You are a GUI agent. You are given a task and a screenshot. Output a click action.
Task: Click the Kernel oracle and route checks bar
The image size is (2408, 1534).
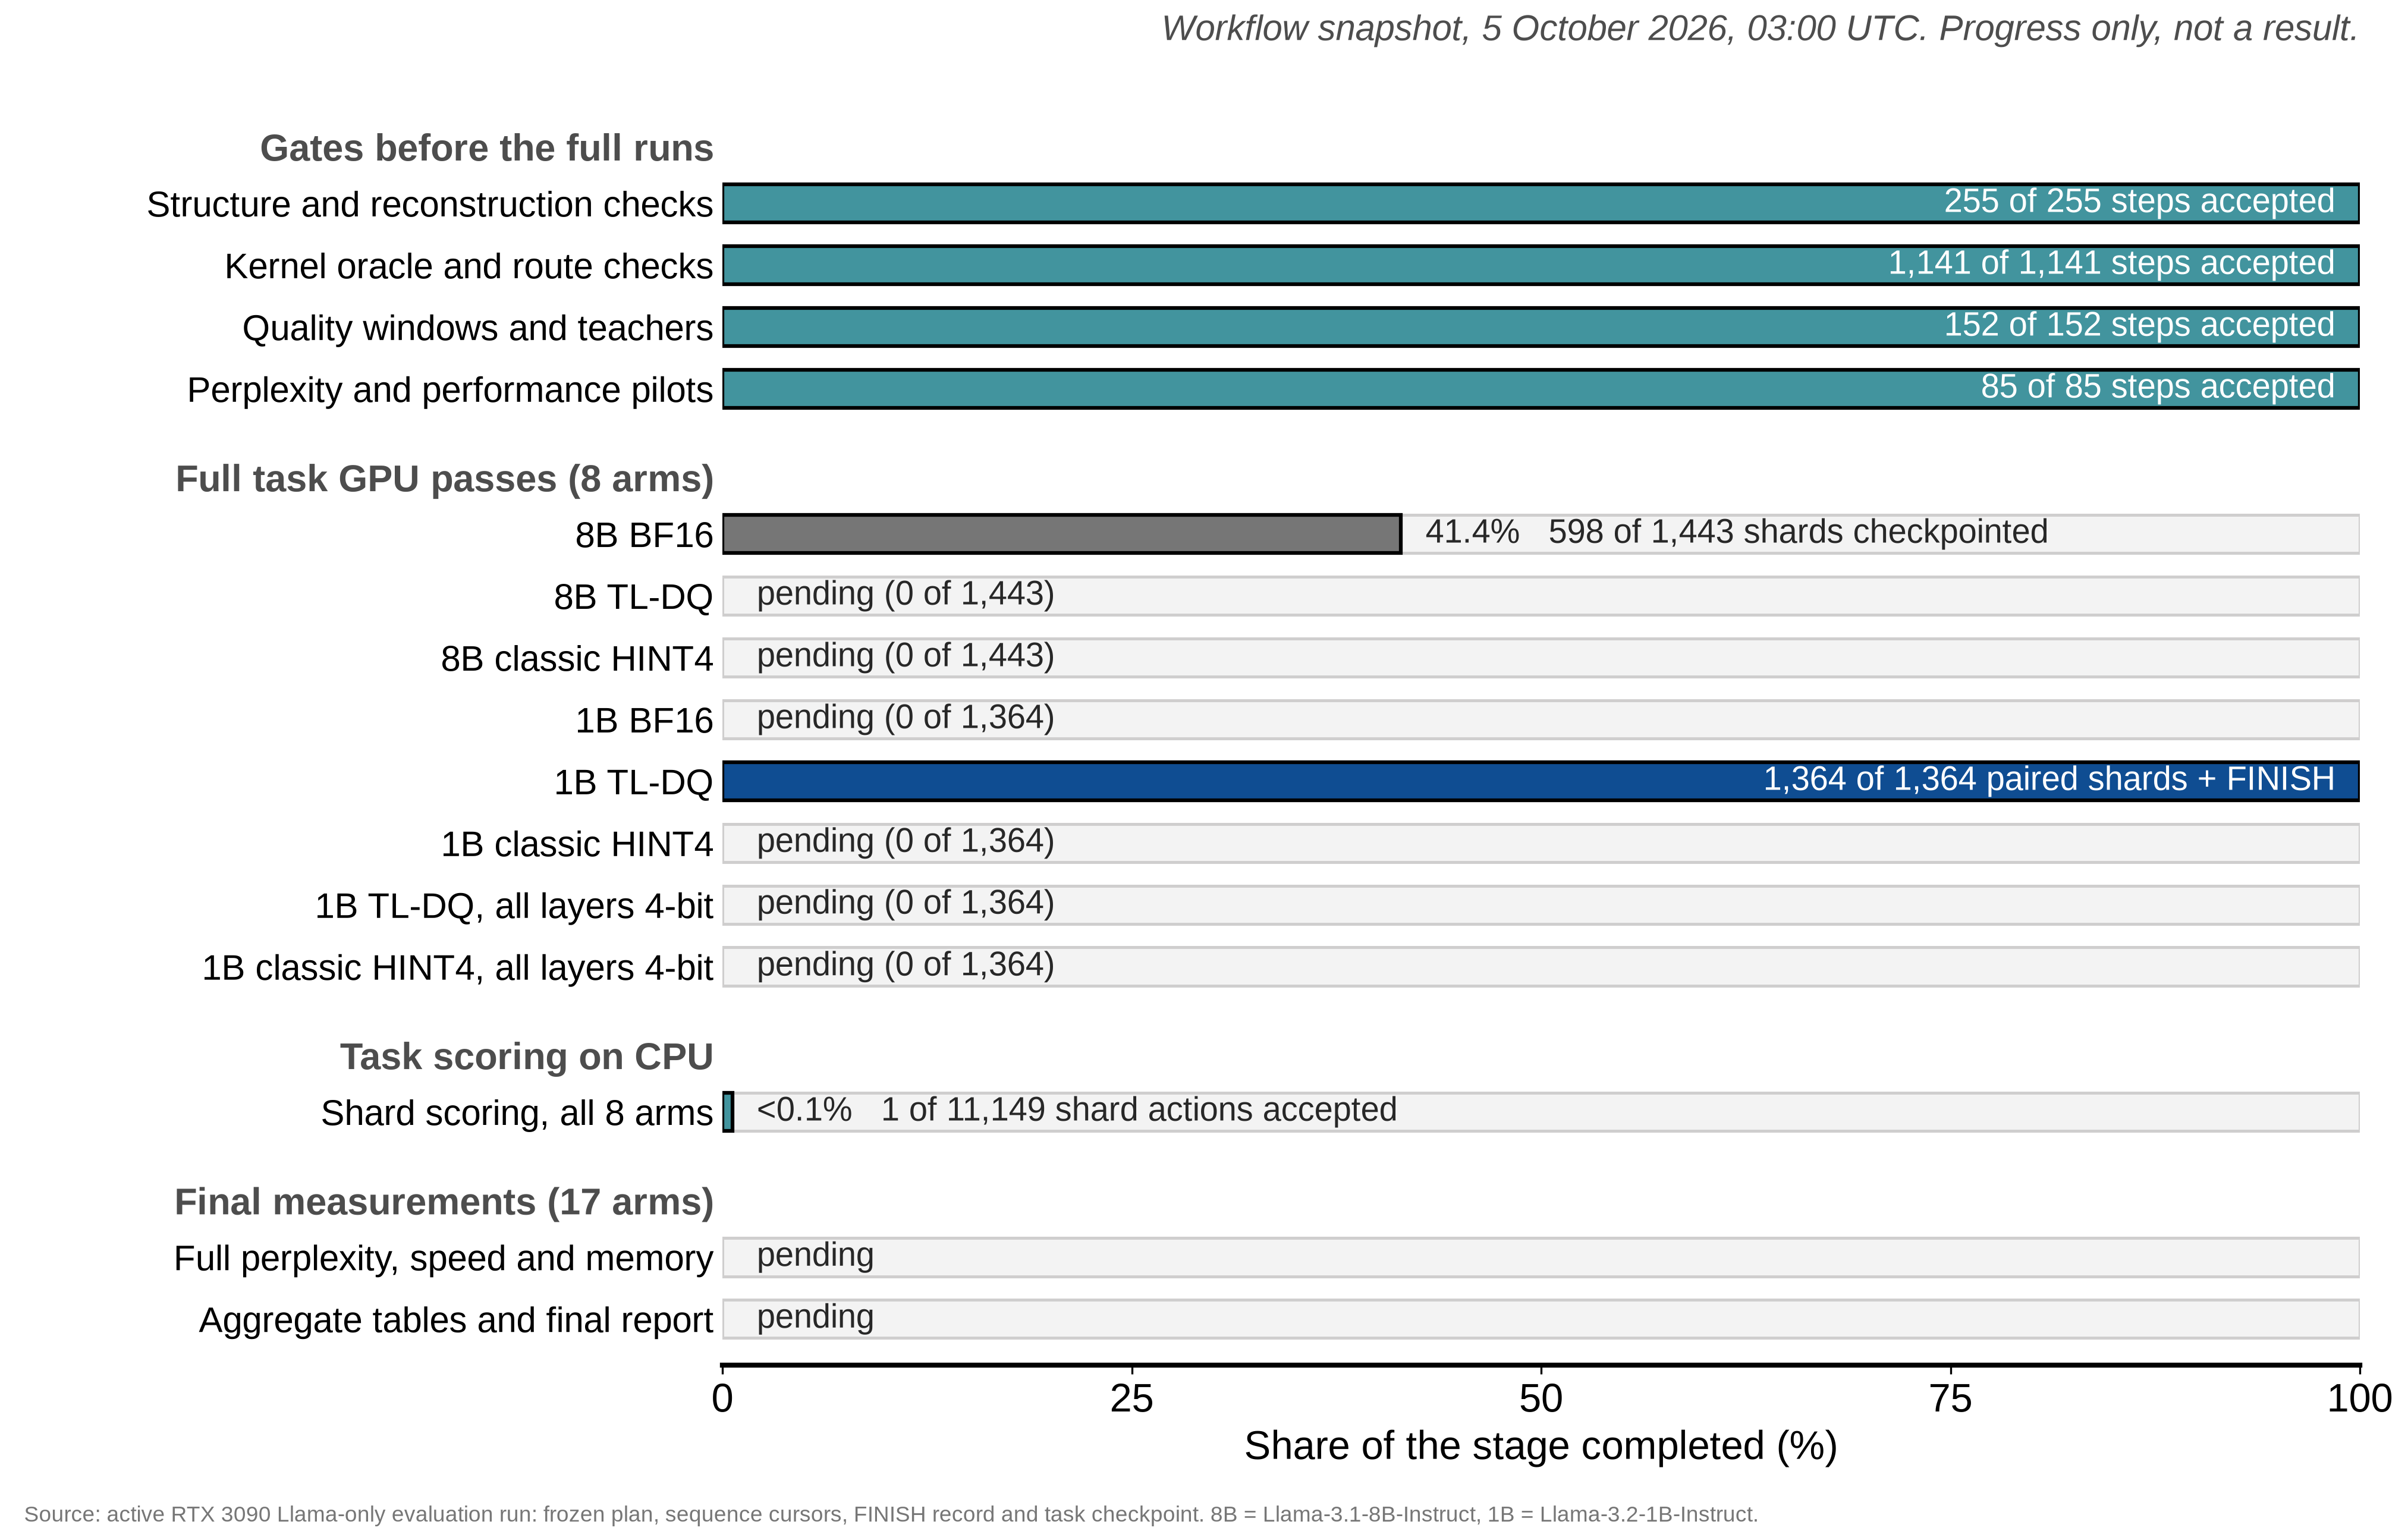point(1540,265)
